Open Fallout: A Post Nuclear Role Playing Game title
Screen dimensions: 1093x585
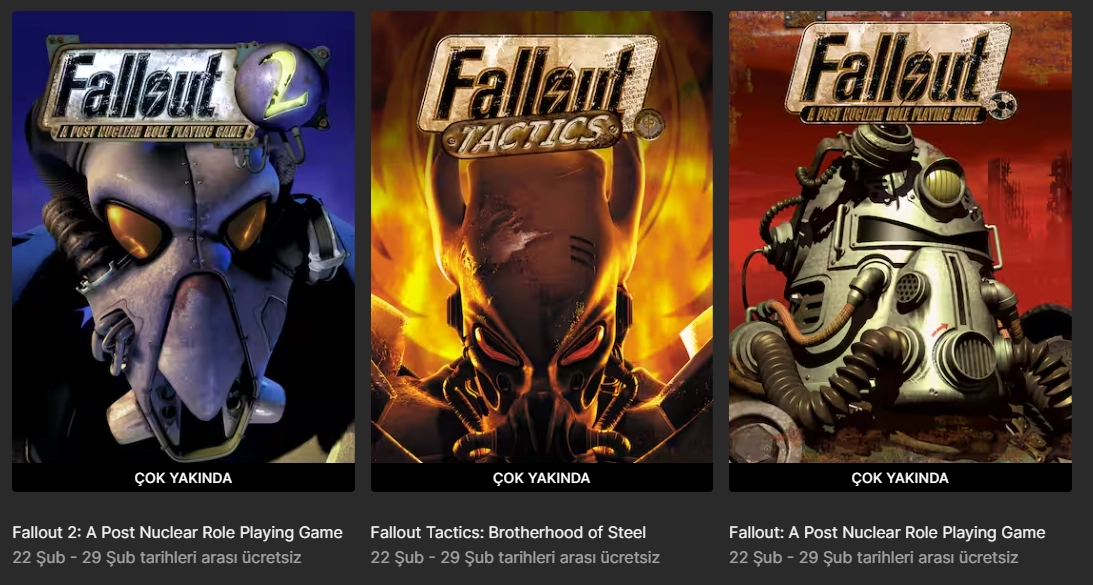click(887, 533)
